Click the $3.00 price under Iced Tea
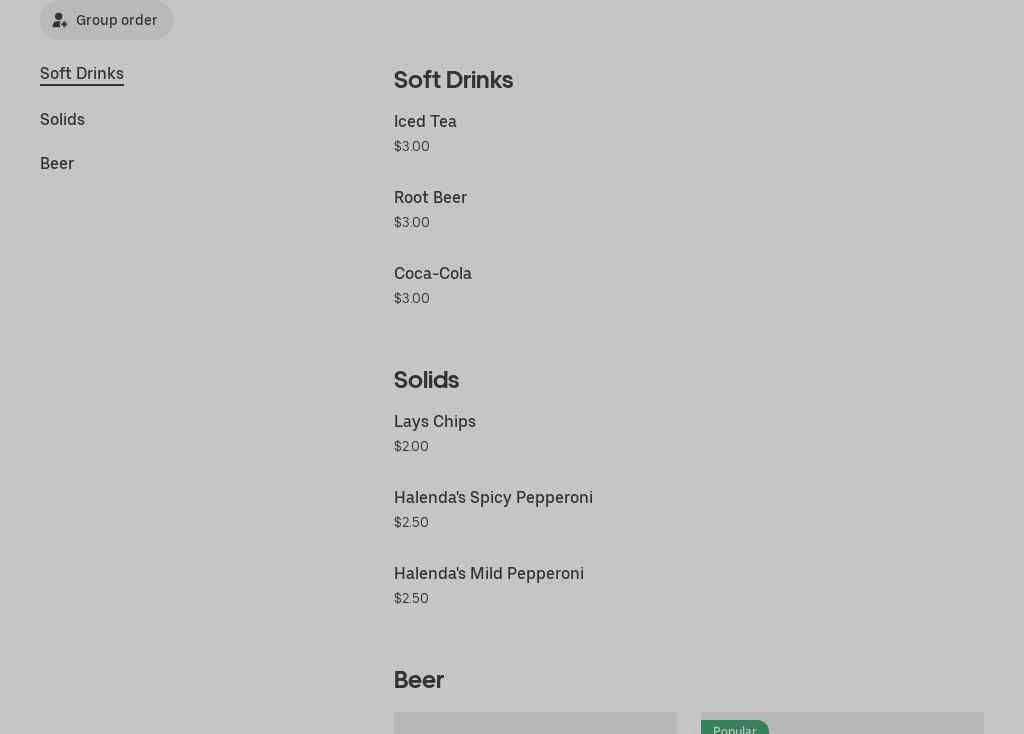The height and width of the screenshot is (734, 1024). coord(411,146)
